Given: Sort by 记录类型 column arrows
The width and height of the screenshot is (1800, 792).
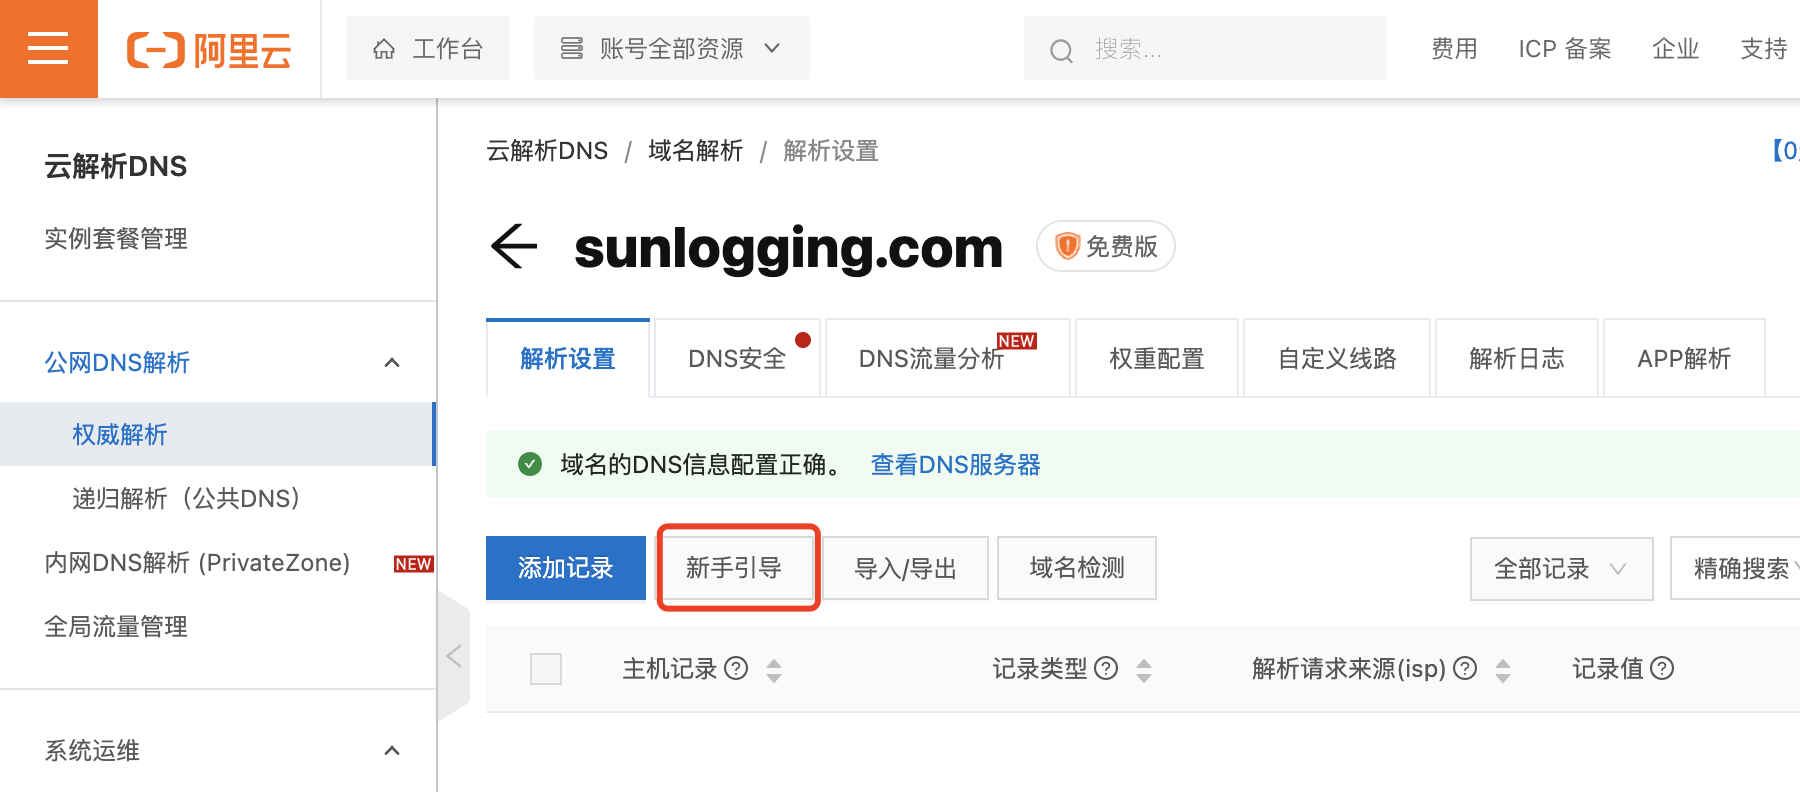Looking at the screenshot, I should pyautogui.click(x=1144, y=670).
